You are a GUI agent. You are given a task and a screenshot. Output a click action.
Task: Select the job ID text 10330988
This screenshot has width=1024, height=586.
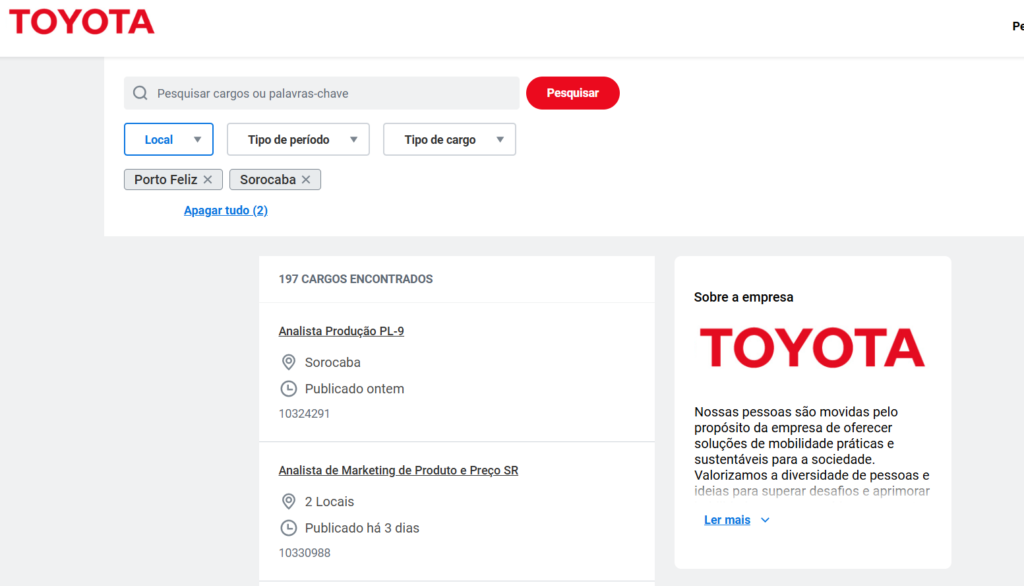(304, 553)
